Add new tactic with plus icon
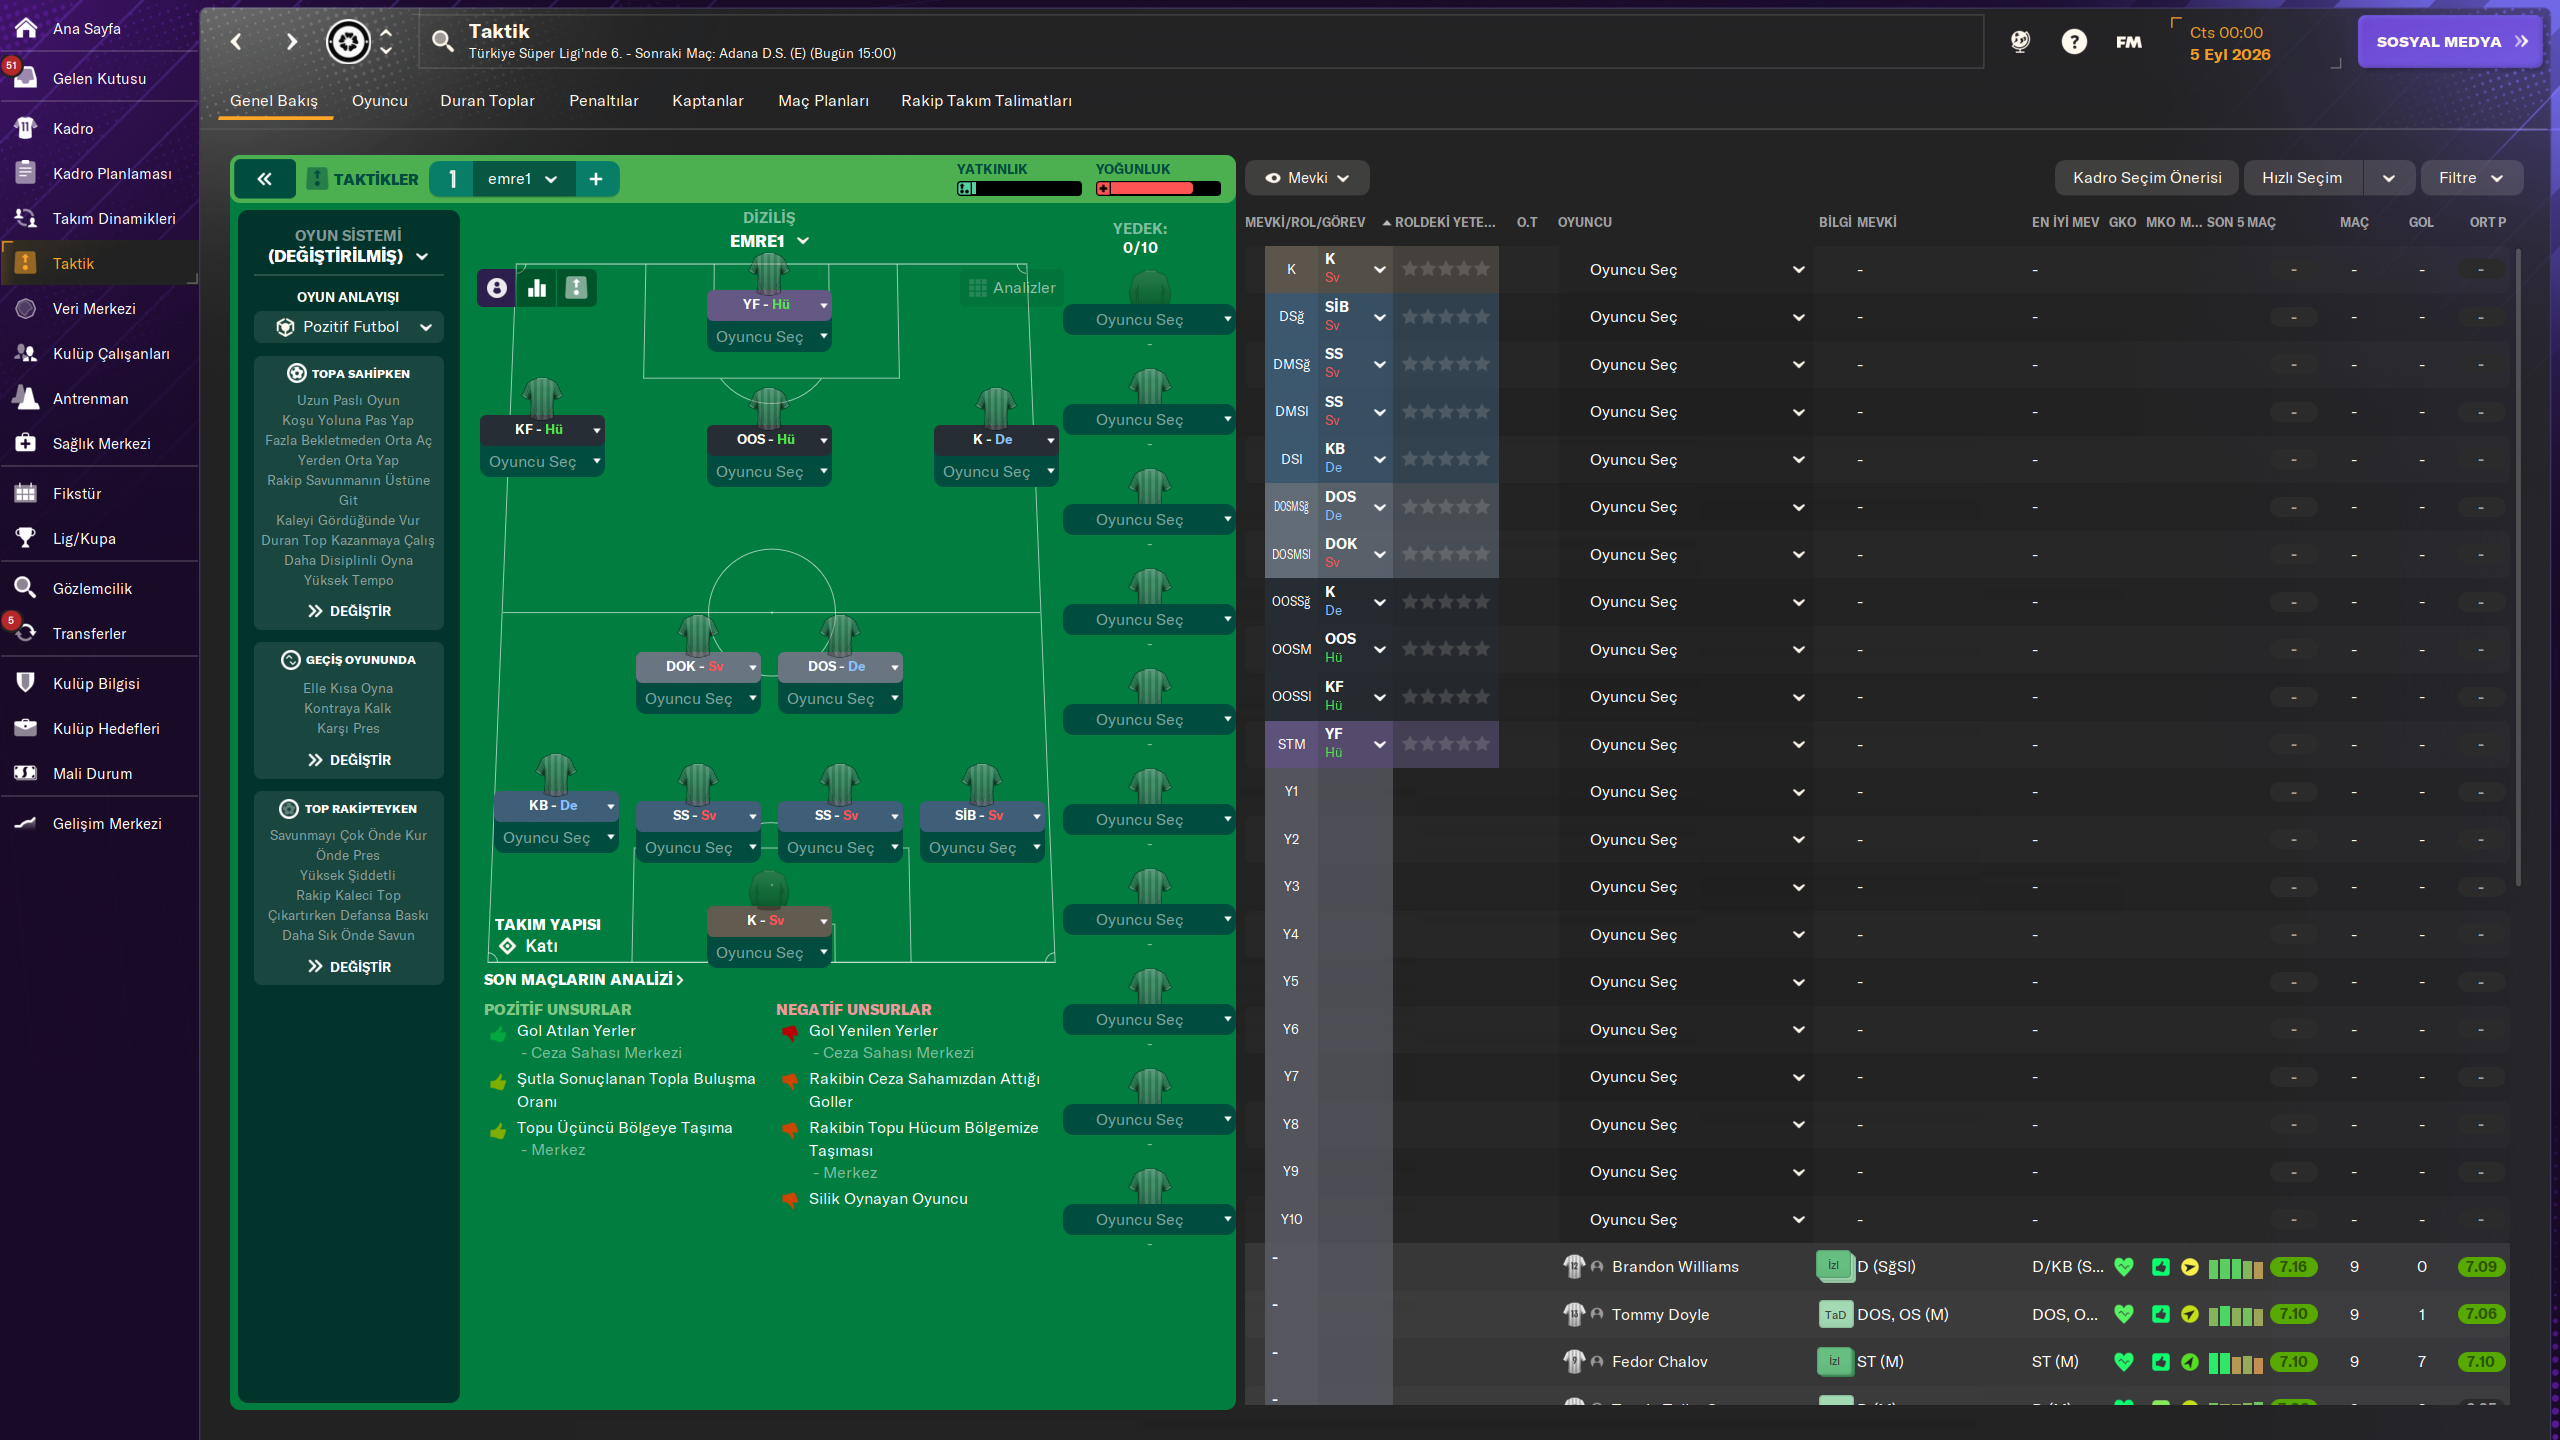 point(596,179)
